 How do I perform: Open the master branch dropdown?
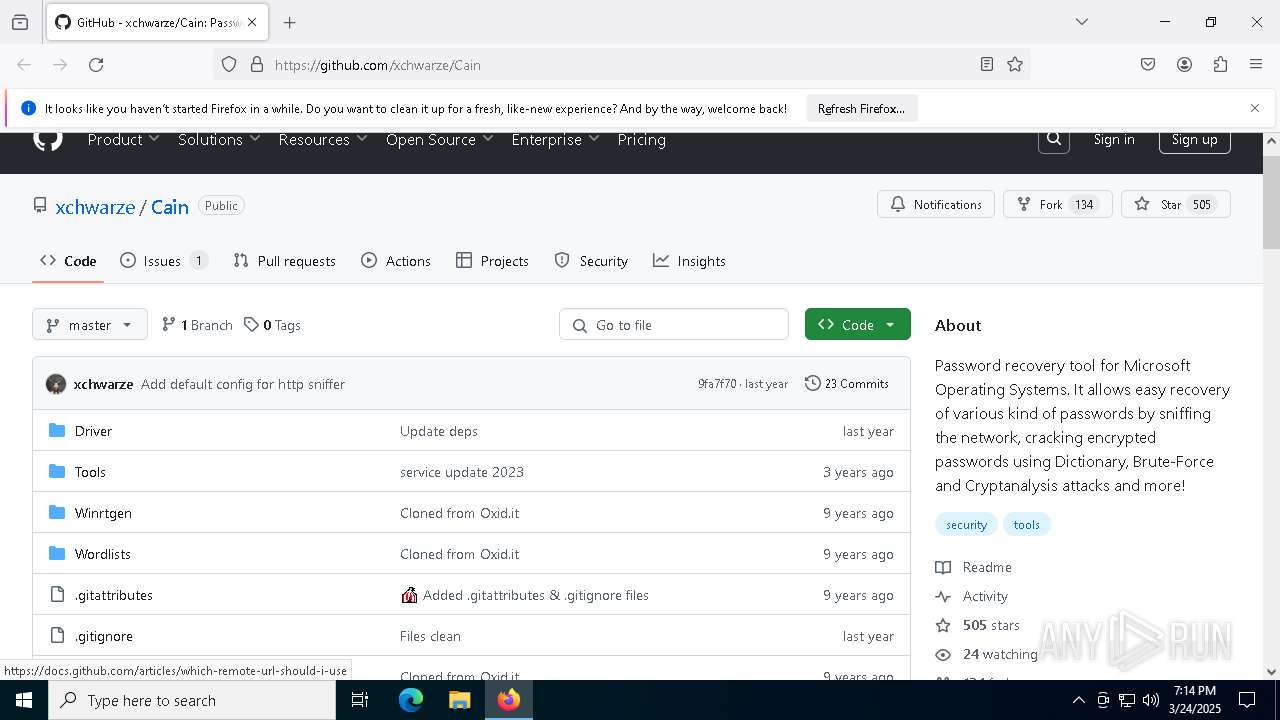(x=90, y=325)
